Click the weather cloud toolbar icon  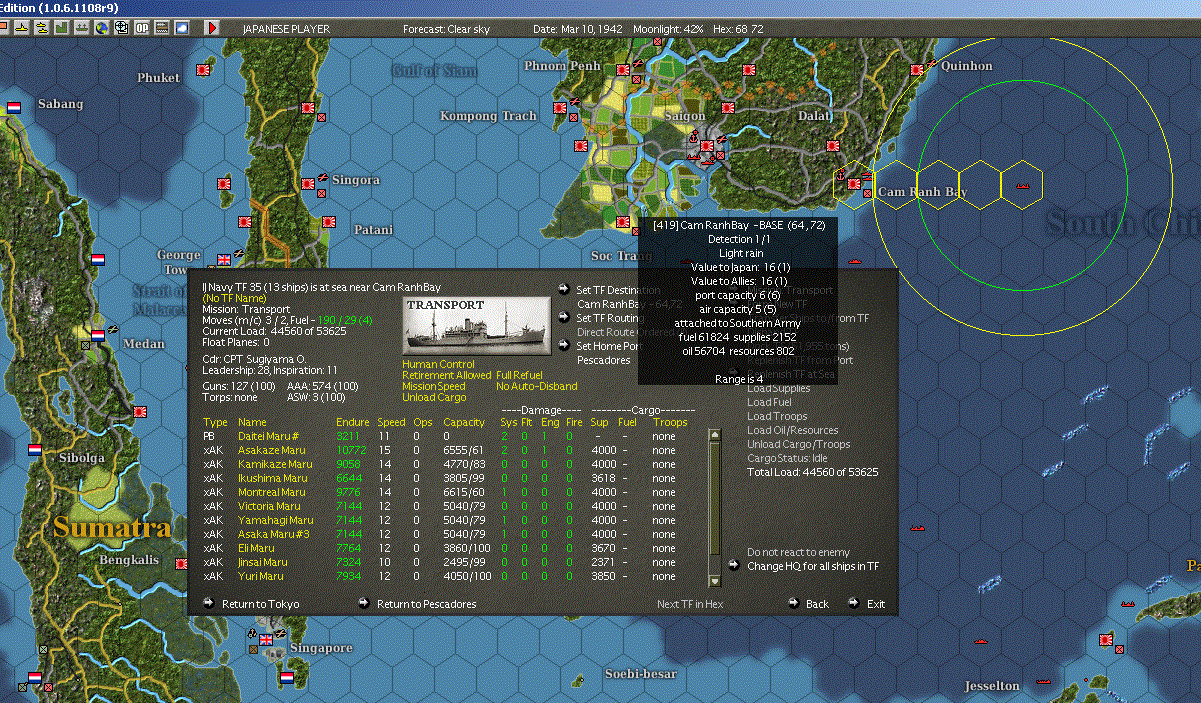pos(182,28)
